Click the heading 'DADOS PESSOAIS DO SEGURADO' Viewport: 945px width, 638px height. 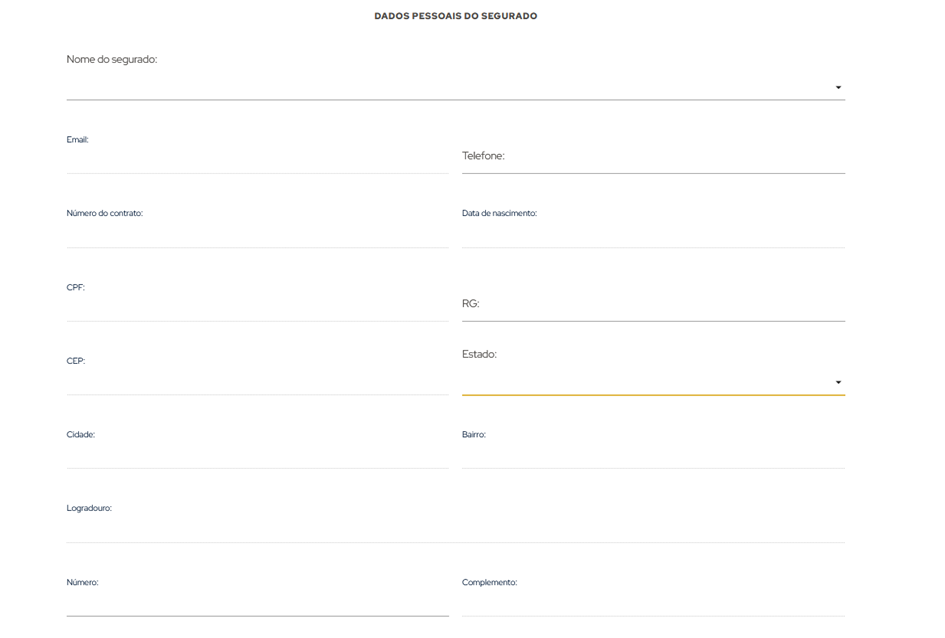456,16
